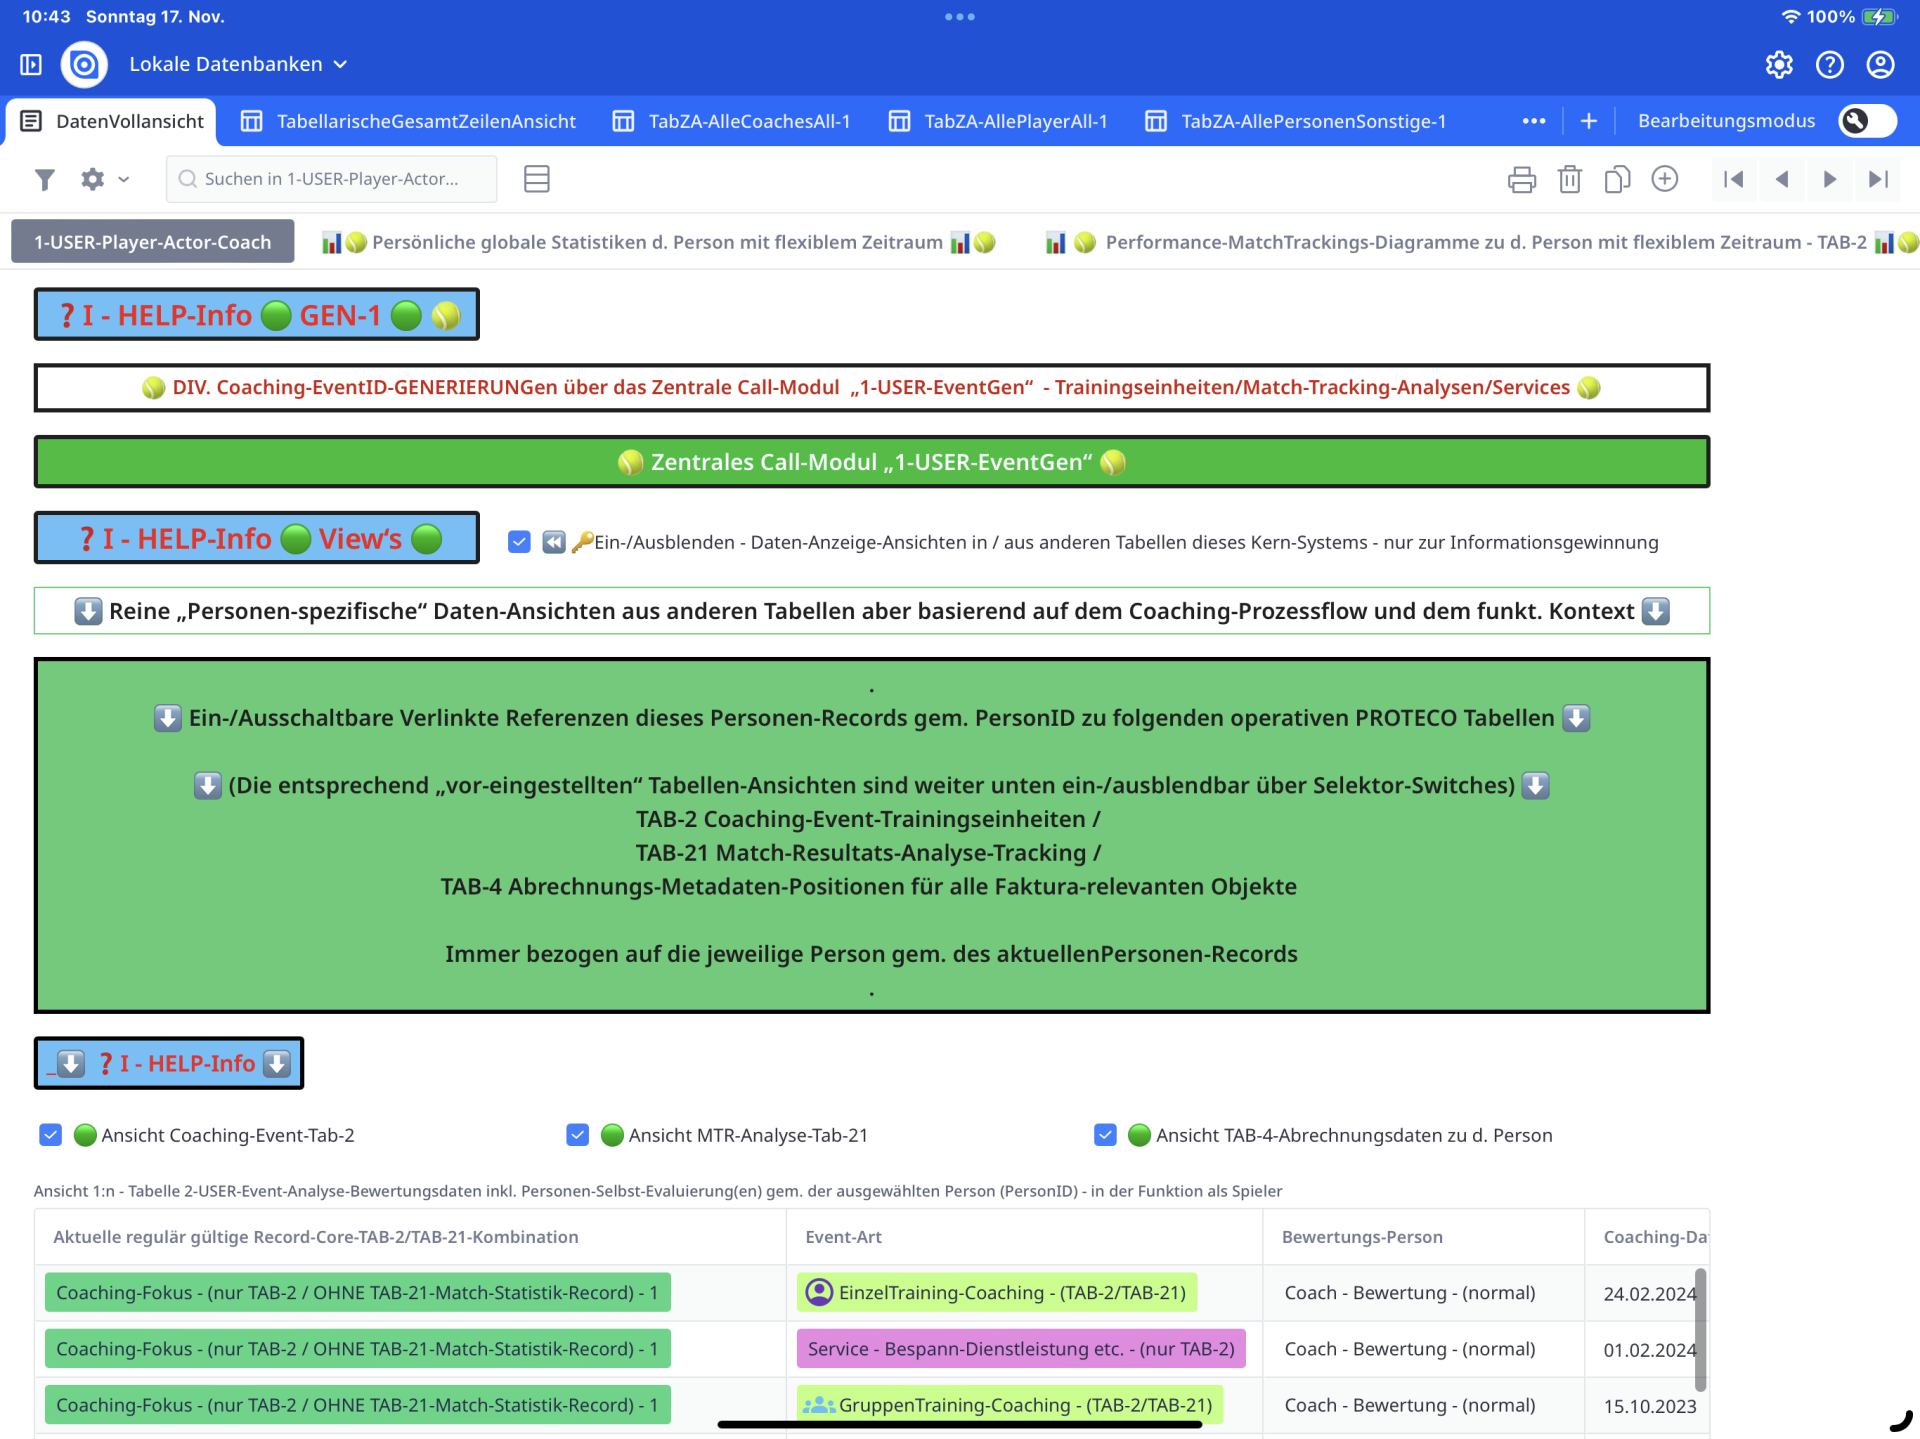Image resolution: width=1920 pixels, height=1439 pixels.
Task: Duplicate the current record
Action: [1616, 179]
